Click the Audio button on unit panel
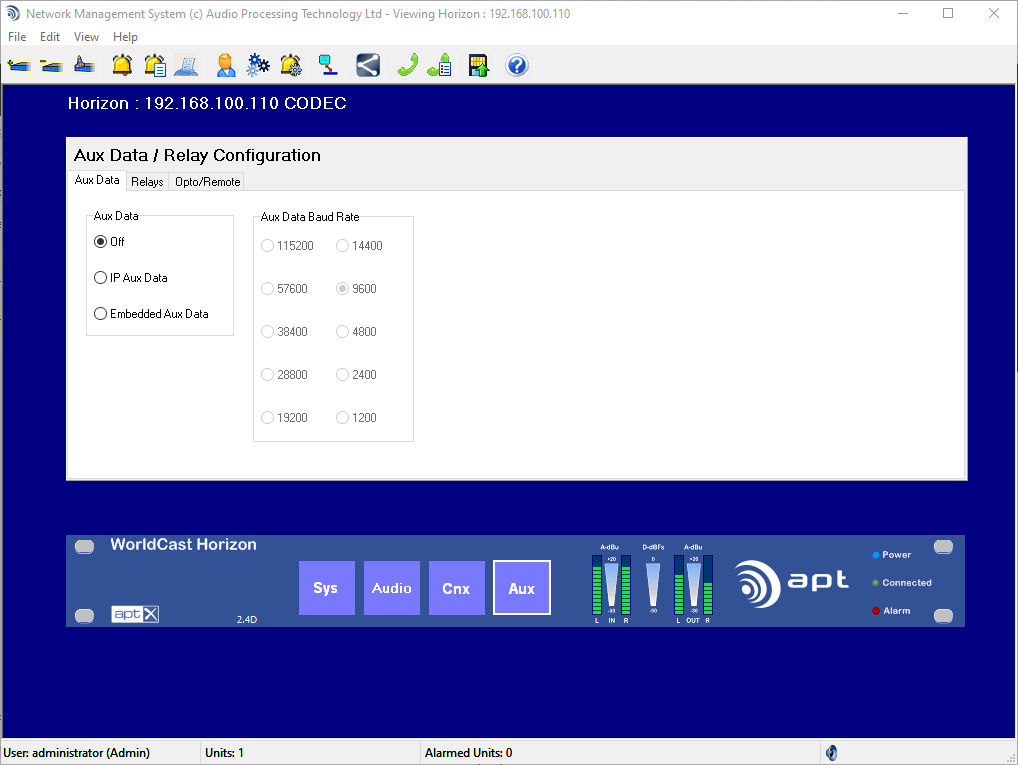Image resolution: width=1018 pixels, height=765 pixels. 391,588
